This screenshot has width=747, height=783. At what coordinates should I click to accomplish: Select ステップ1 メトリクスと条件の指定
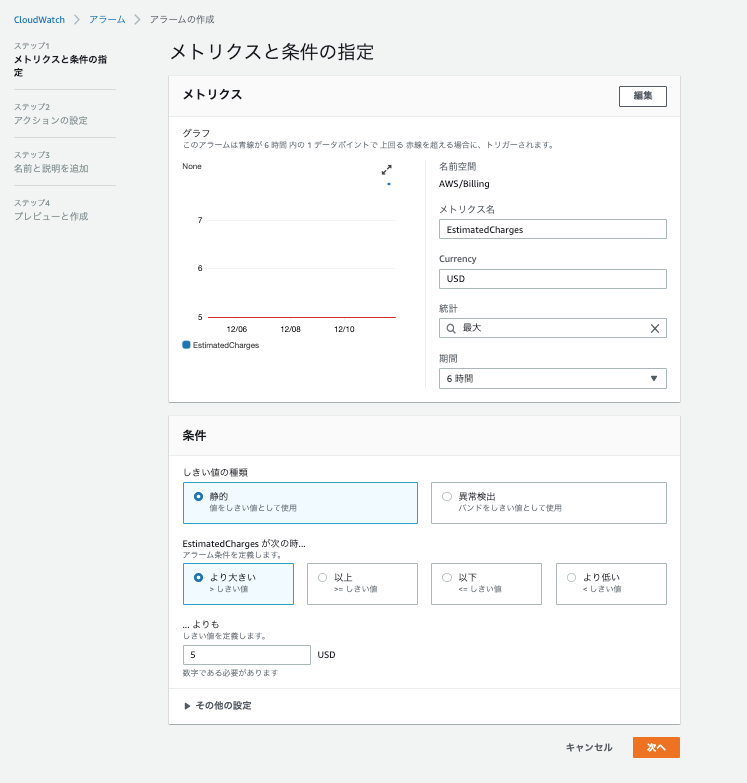click(60, 59)
